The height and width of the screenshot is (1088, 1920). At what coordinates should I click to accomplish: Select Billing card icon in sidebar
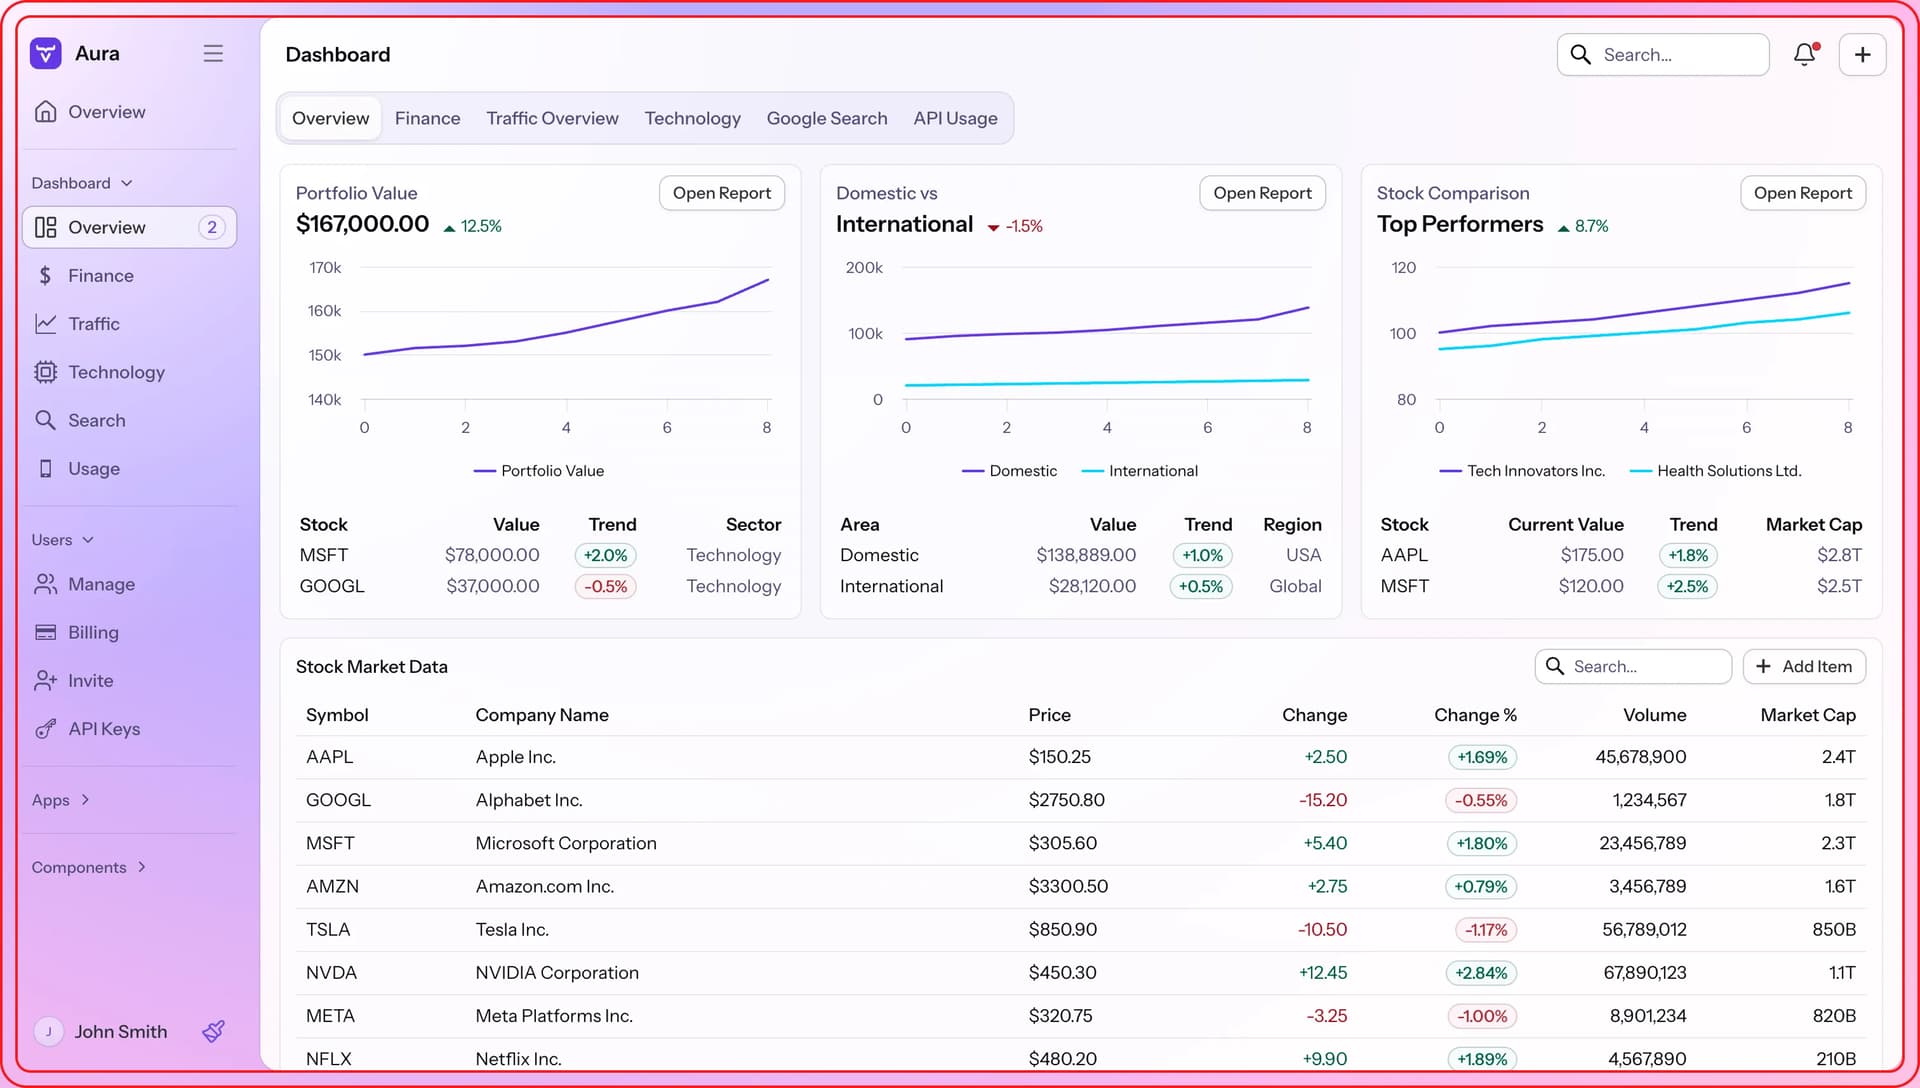coord(45,632)
